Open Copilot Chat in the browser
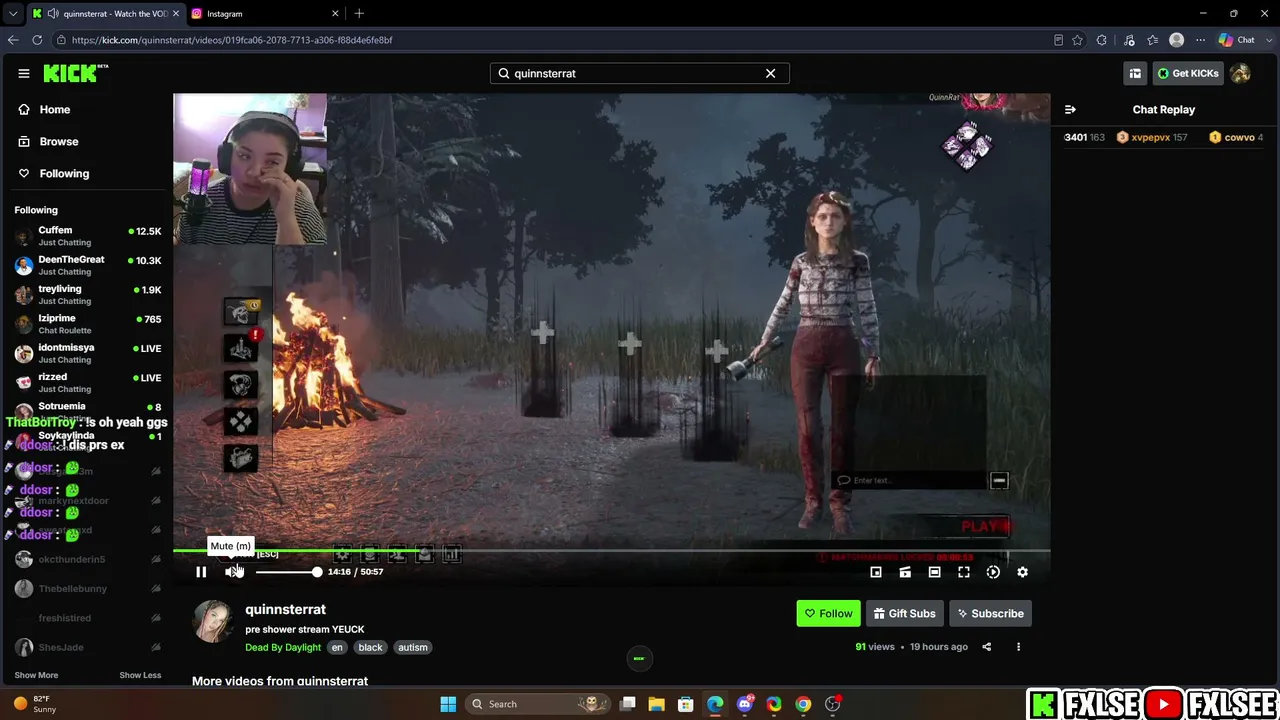1280x720 pixels. tap(1237, 40)
